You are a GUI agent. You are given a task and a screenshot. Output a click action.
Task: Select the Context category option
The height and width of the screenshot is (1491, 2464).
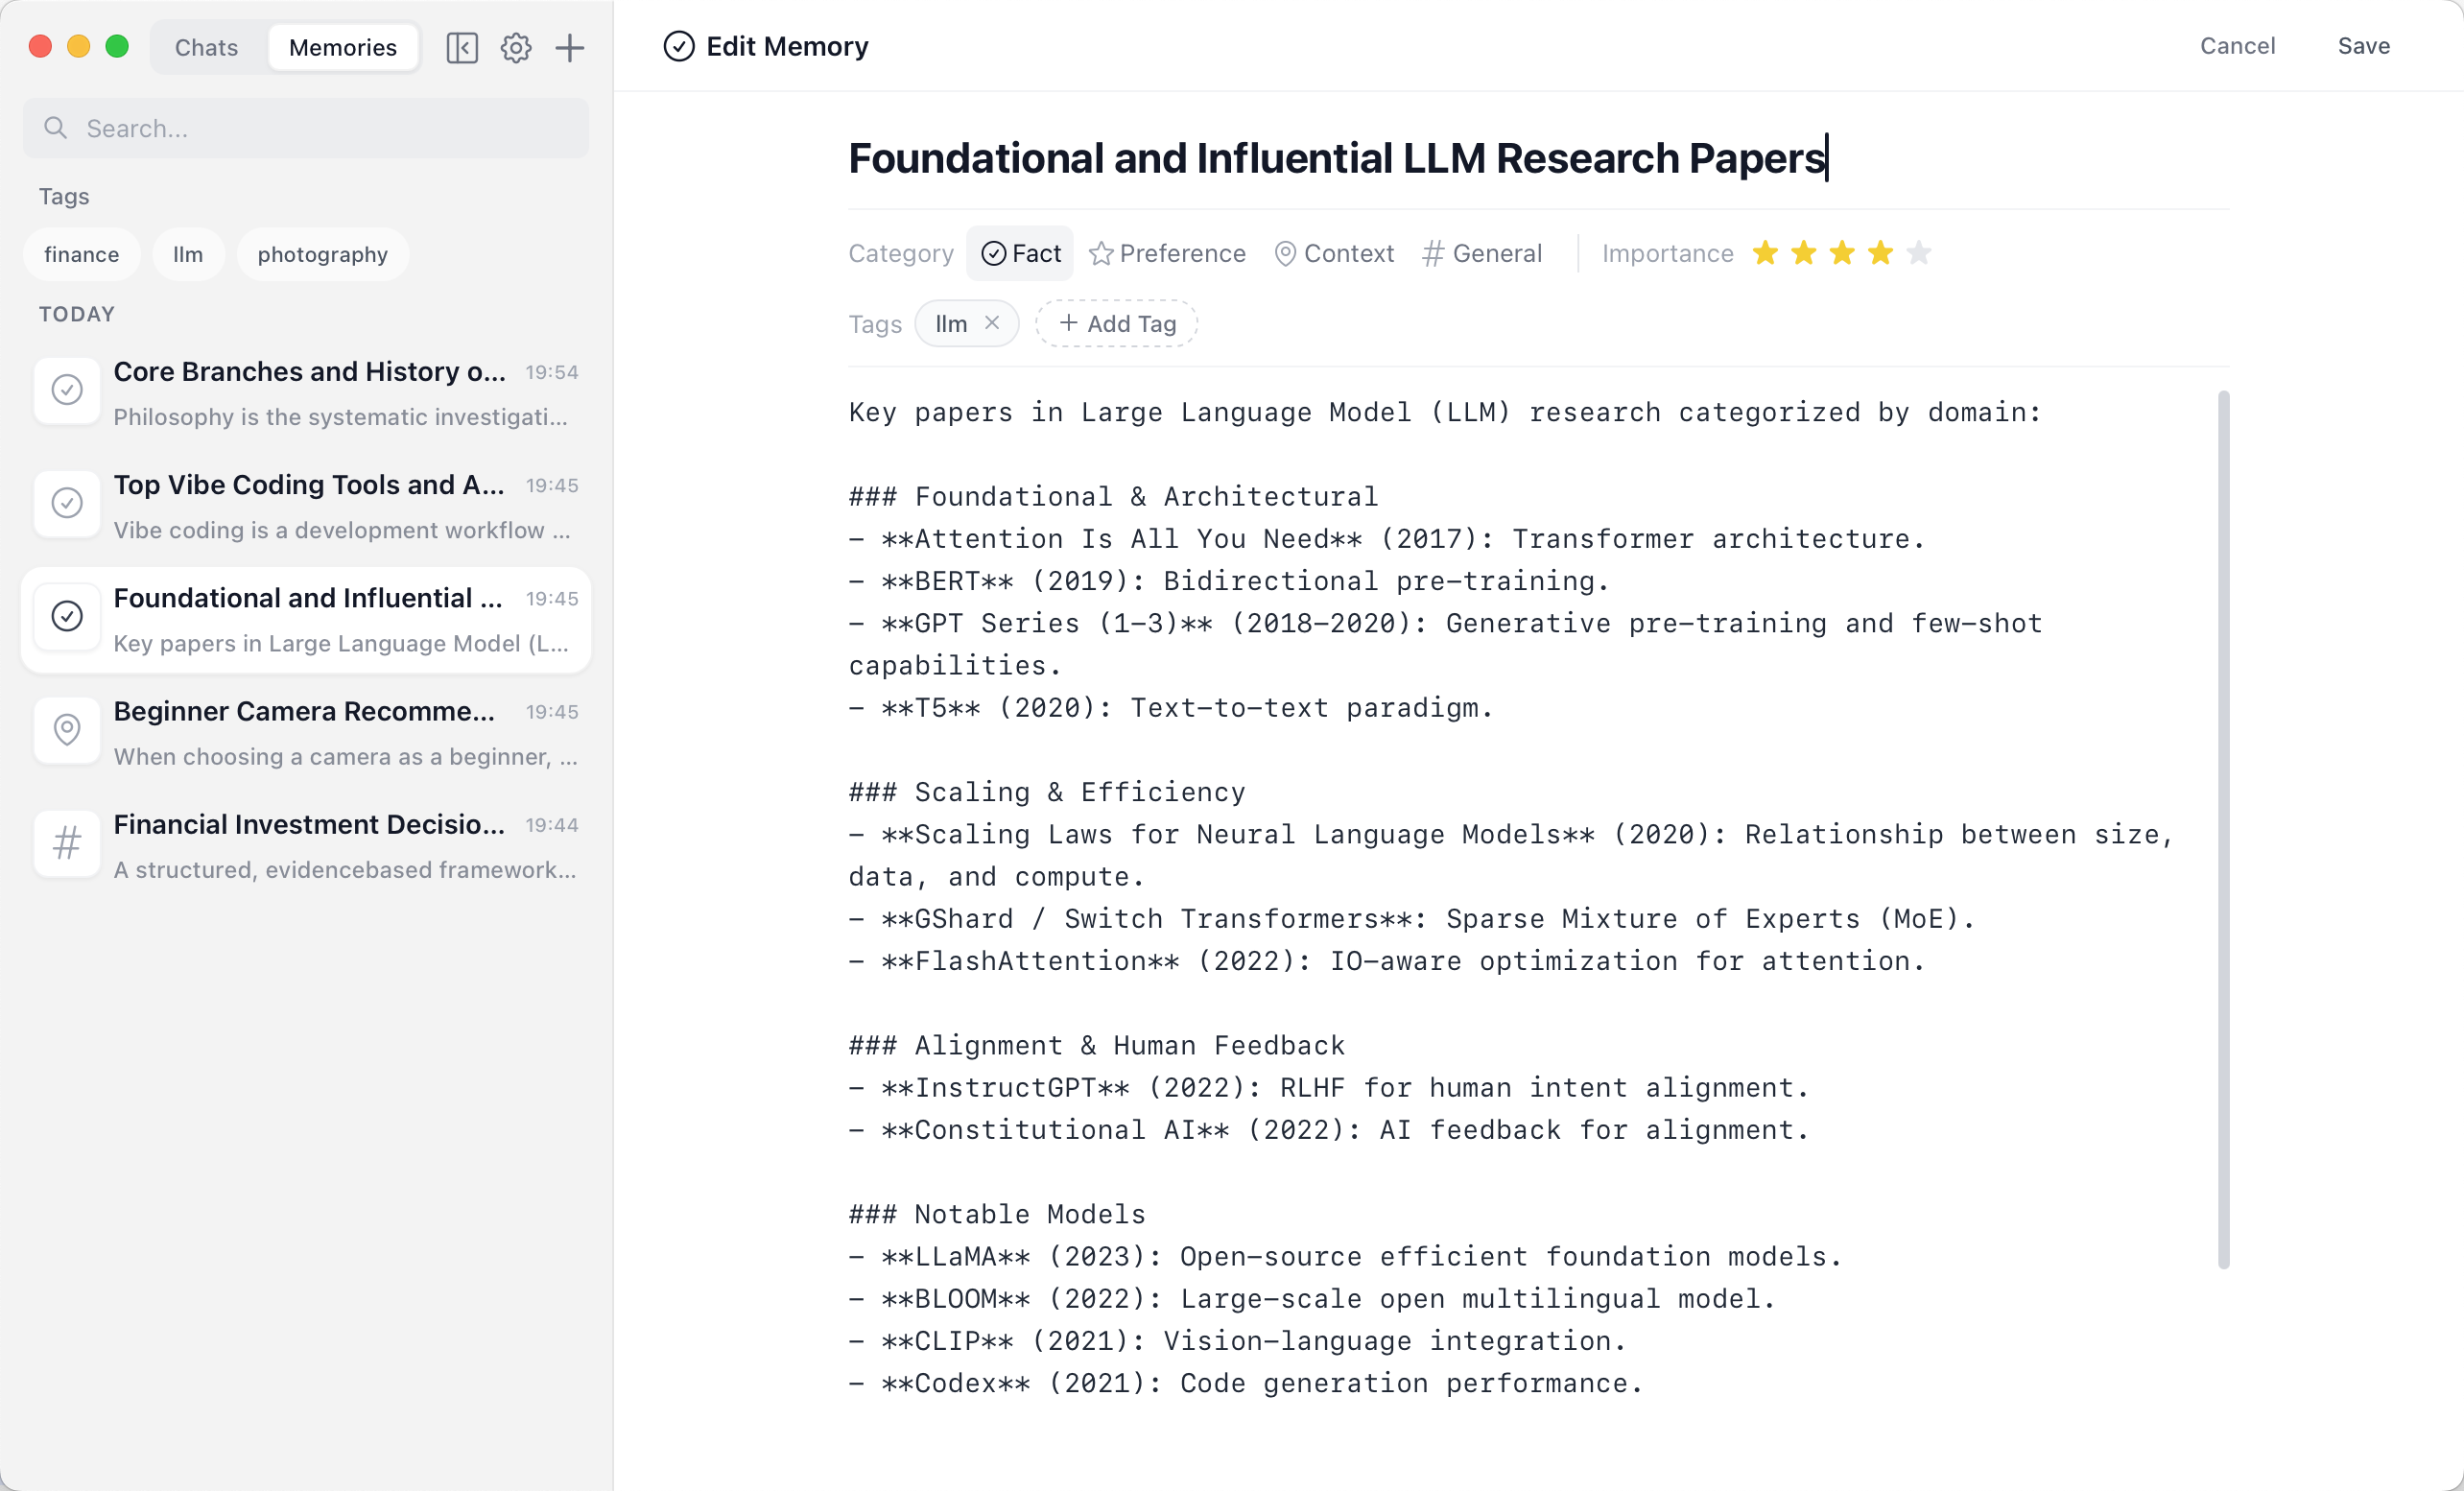(1334, 254)
